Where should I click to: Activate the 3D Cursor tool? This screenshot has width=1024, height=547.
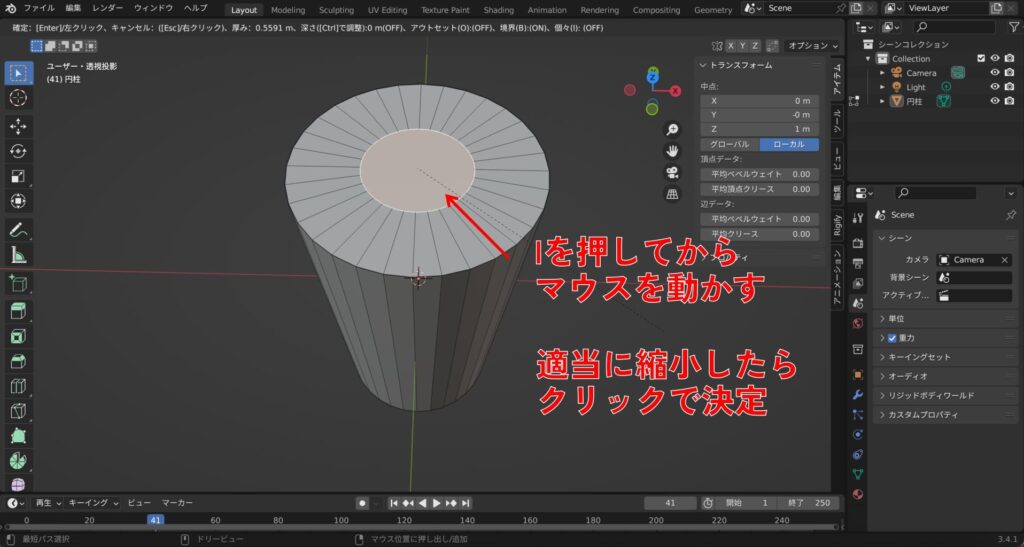pos(18,98)
